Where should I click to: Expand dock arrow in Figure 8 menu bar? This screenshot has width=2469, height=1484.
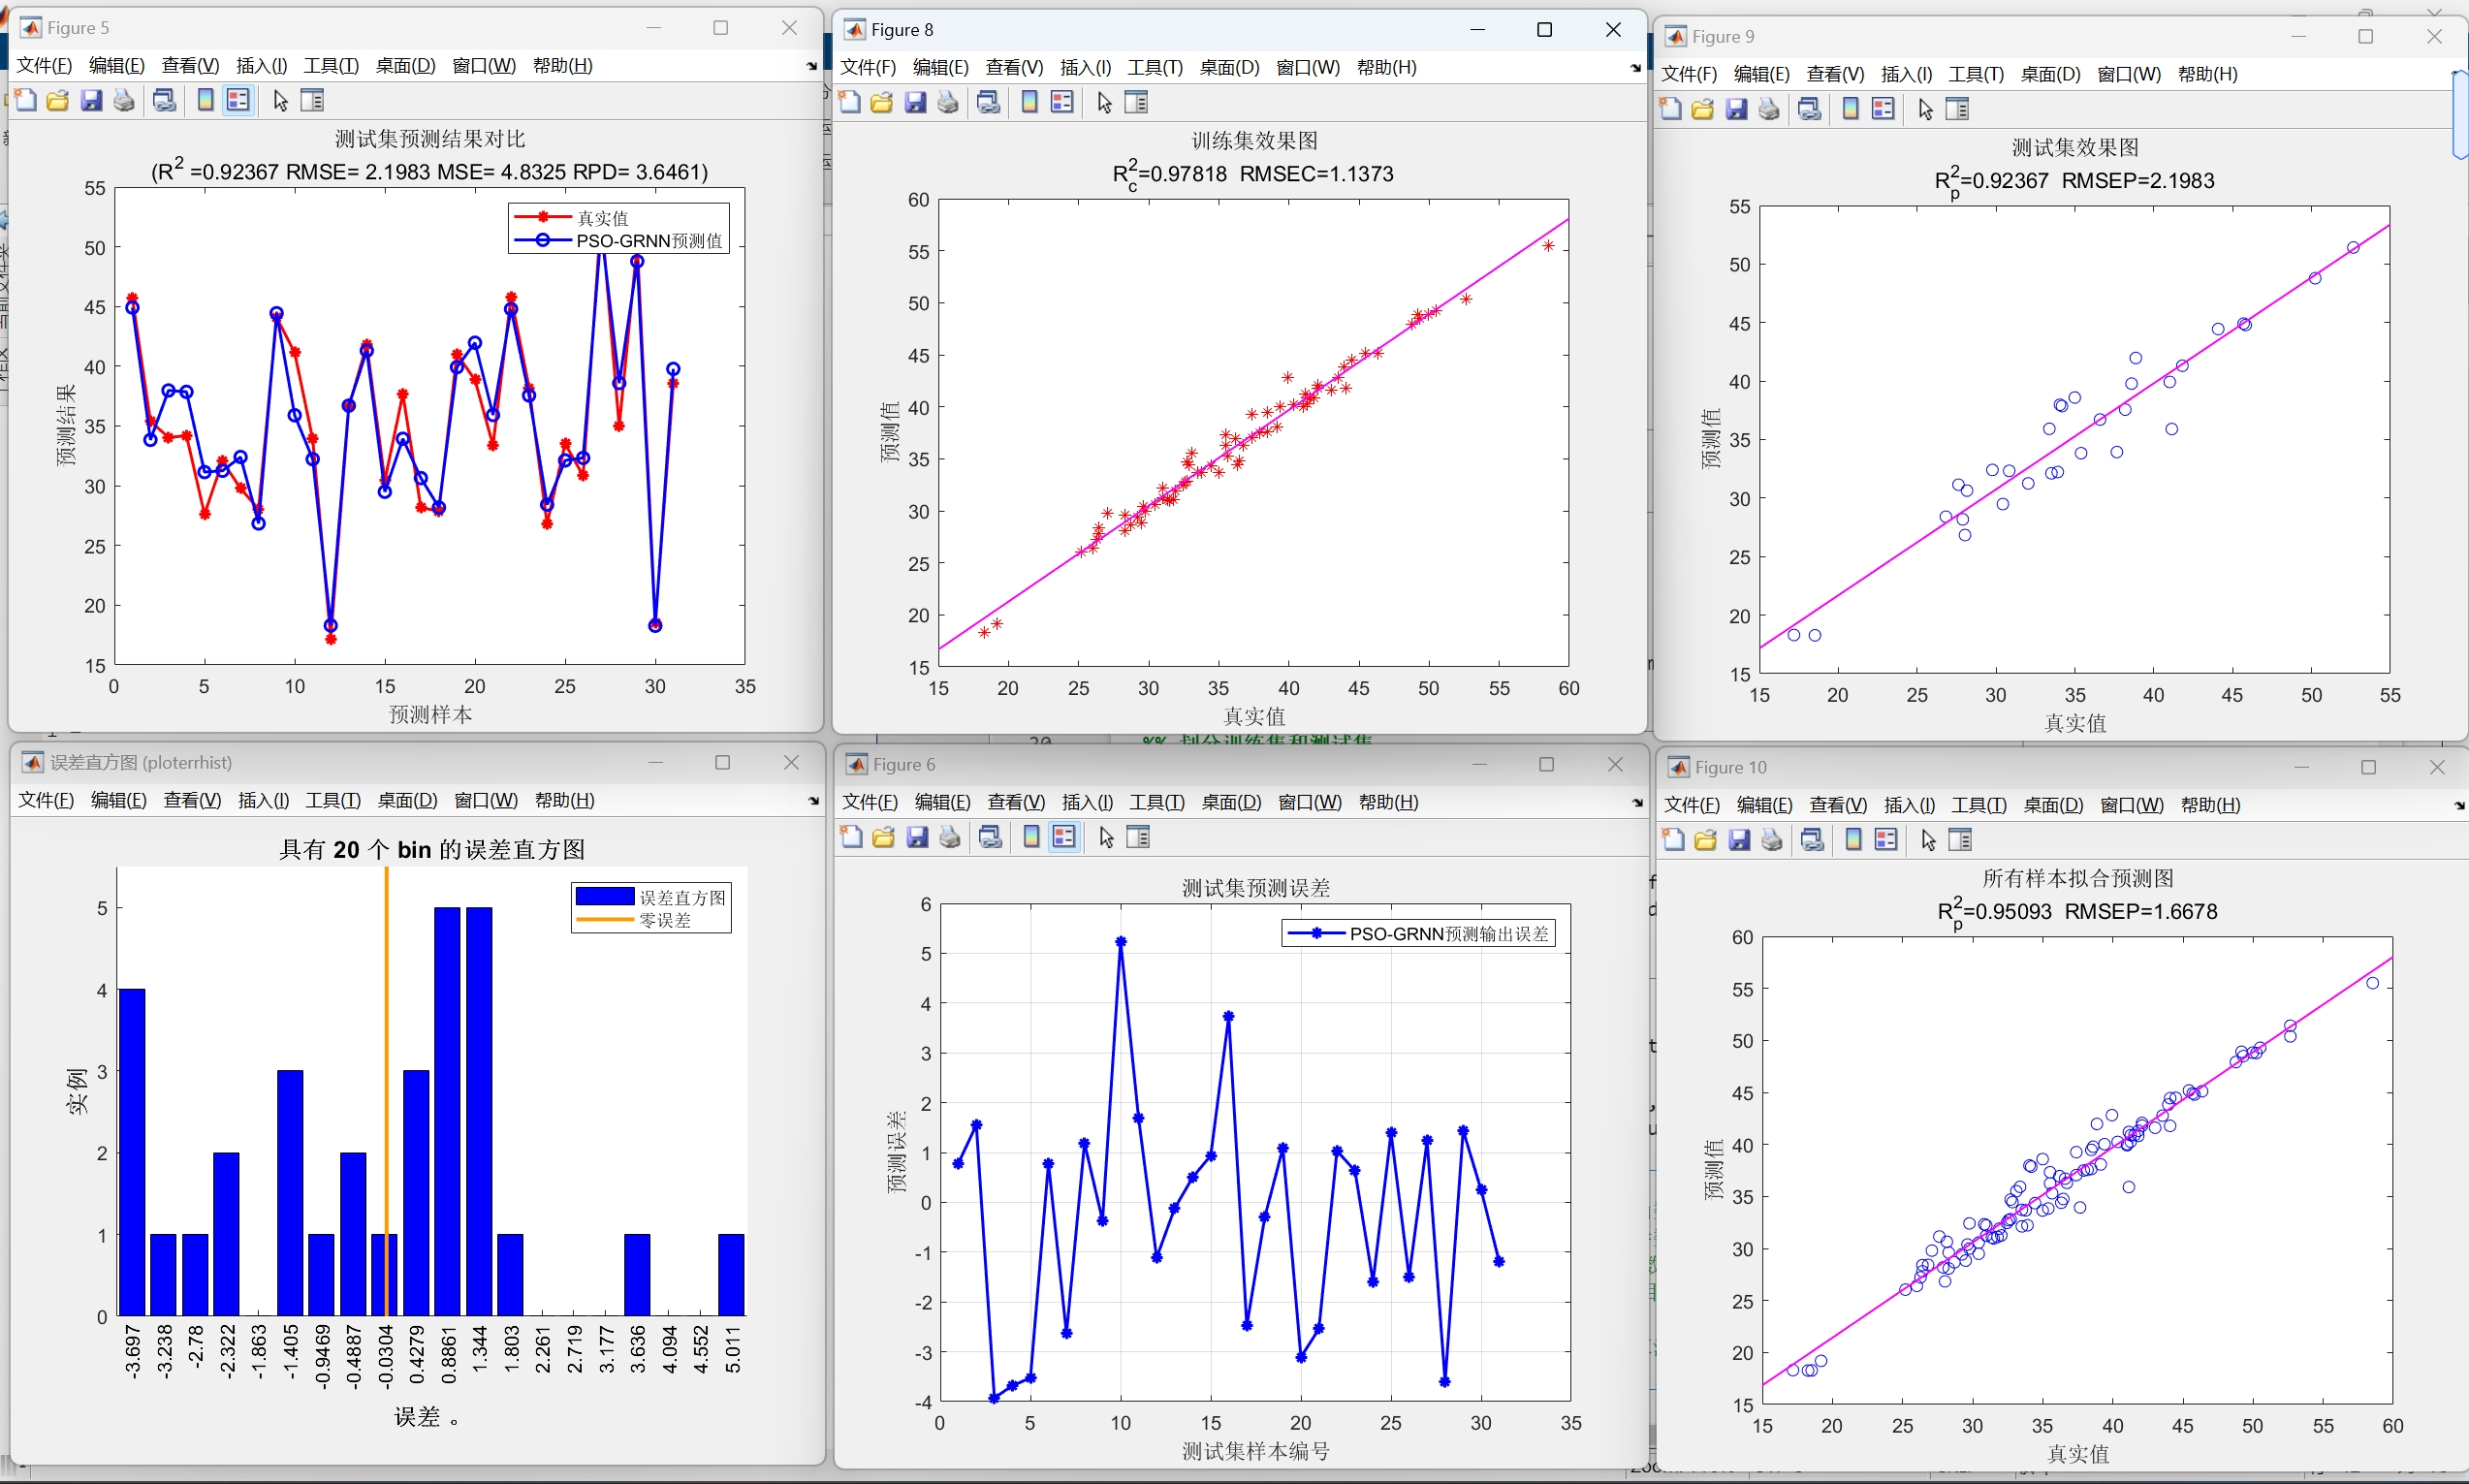pyautogui.click(x=1635, y=69)
